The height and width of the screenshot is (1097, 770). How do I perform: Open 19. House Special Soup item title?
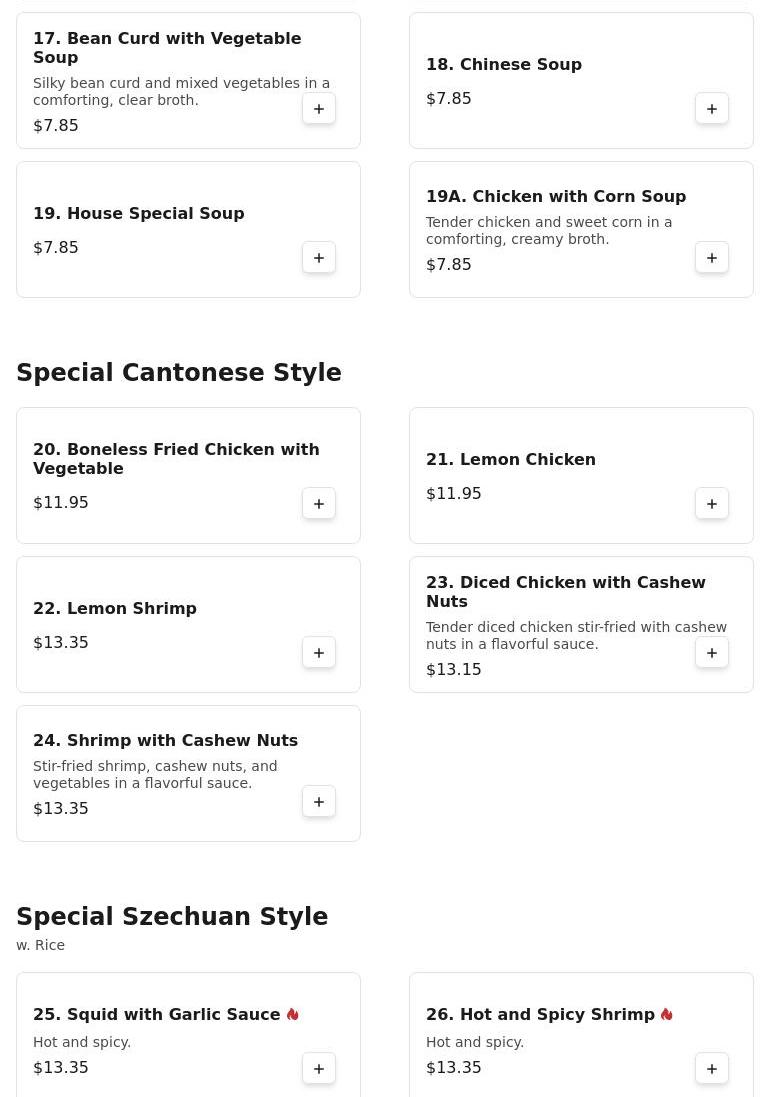[x=138, y=213]
